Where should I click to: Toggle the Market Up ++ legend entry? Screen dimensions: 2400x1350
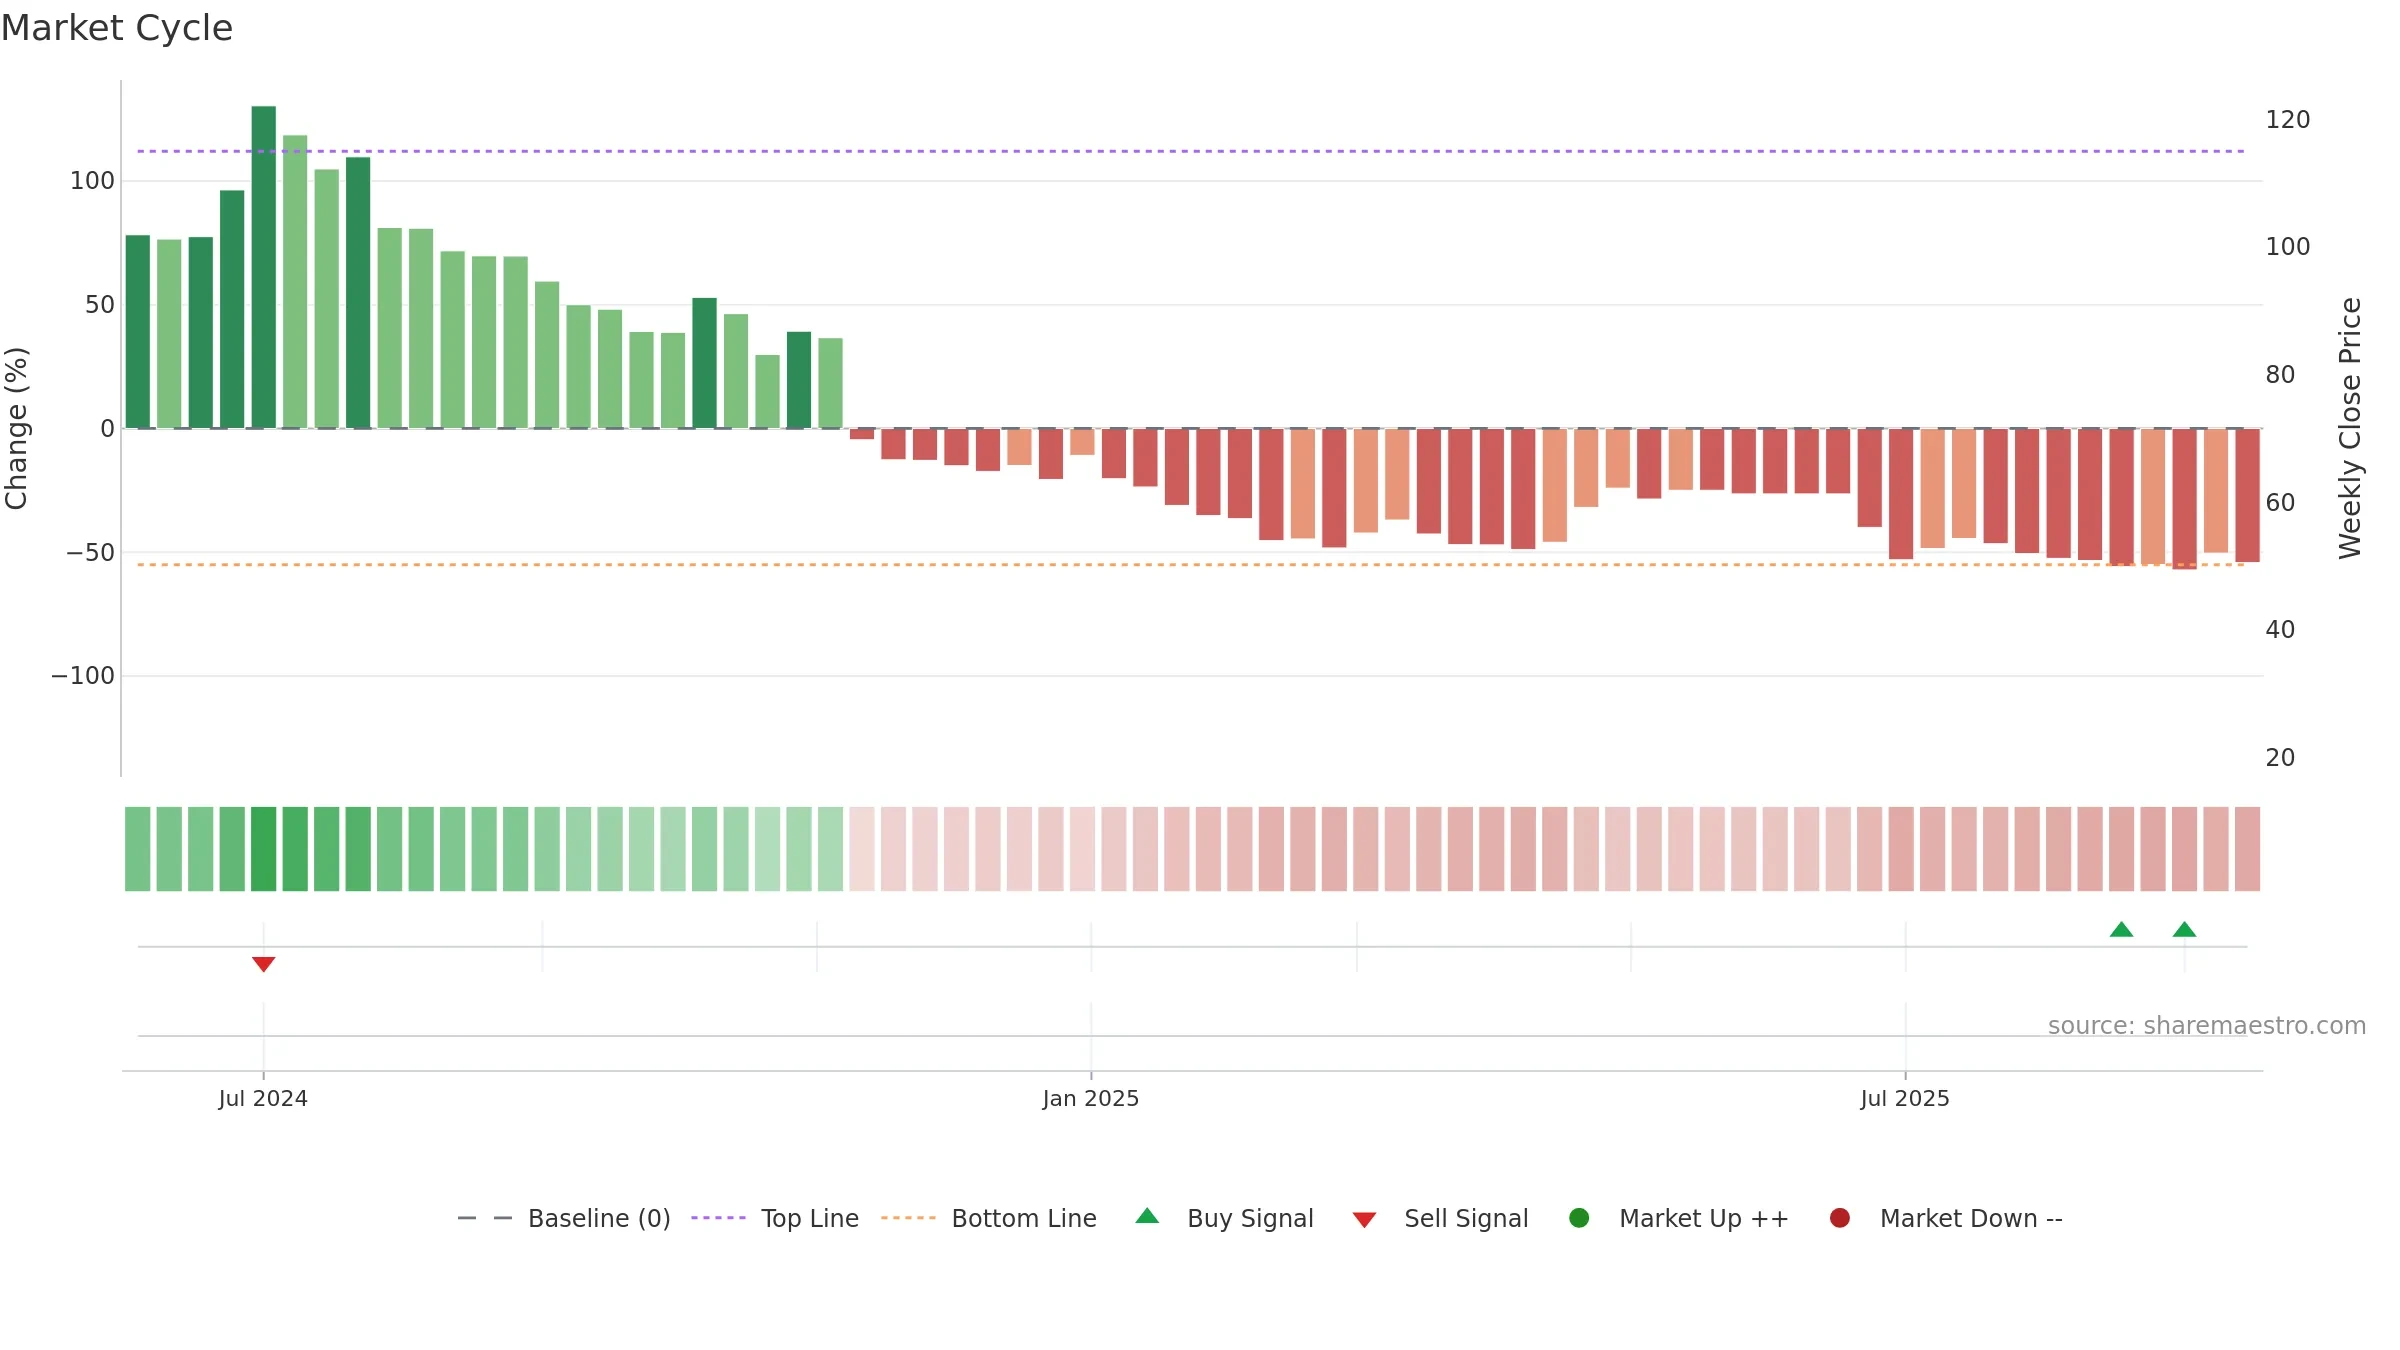(1679, 1218)
